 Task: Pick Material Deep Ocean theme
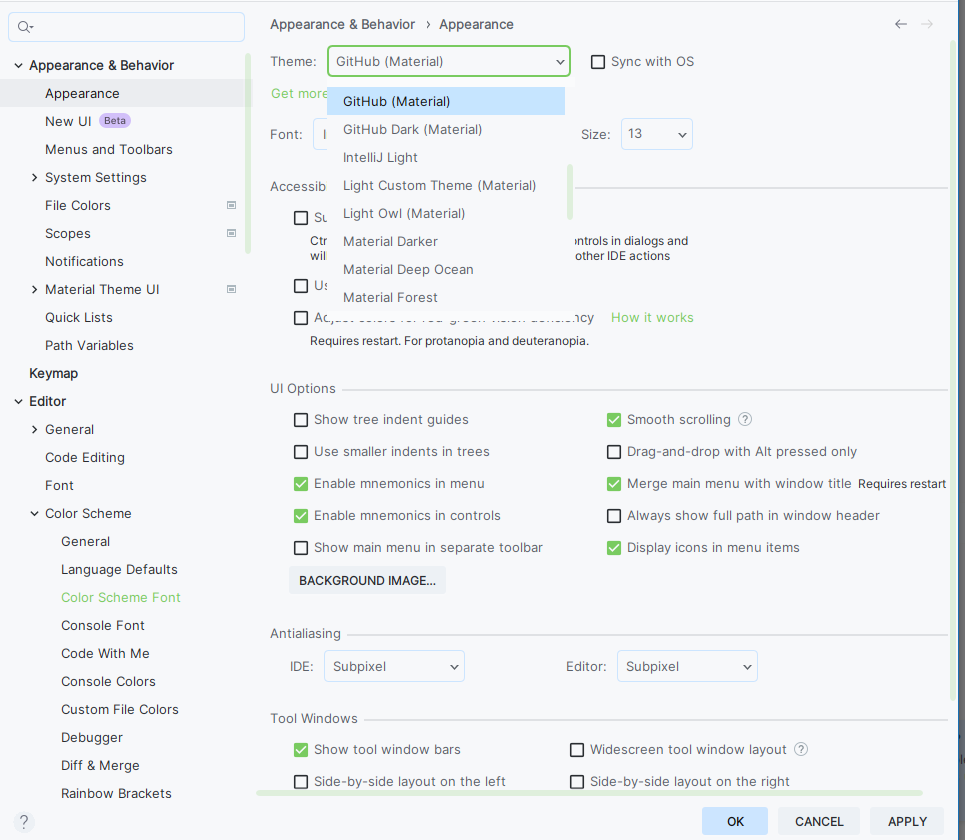(446, 270)
